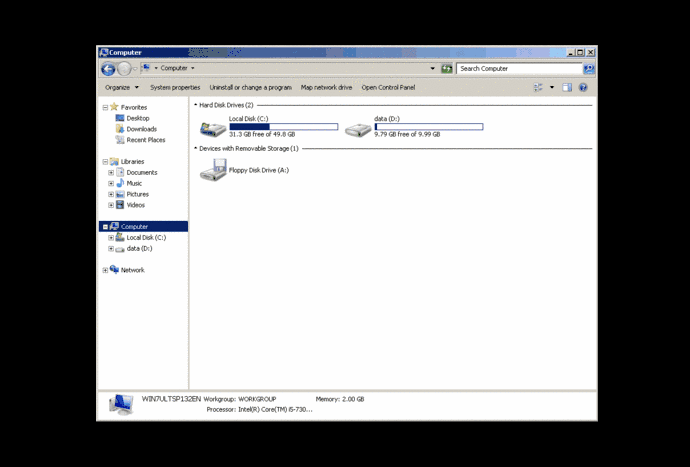
Task: Open Desktop in Favorites
Action: 138,118
